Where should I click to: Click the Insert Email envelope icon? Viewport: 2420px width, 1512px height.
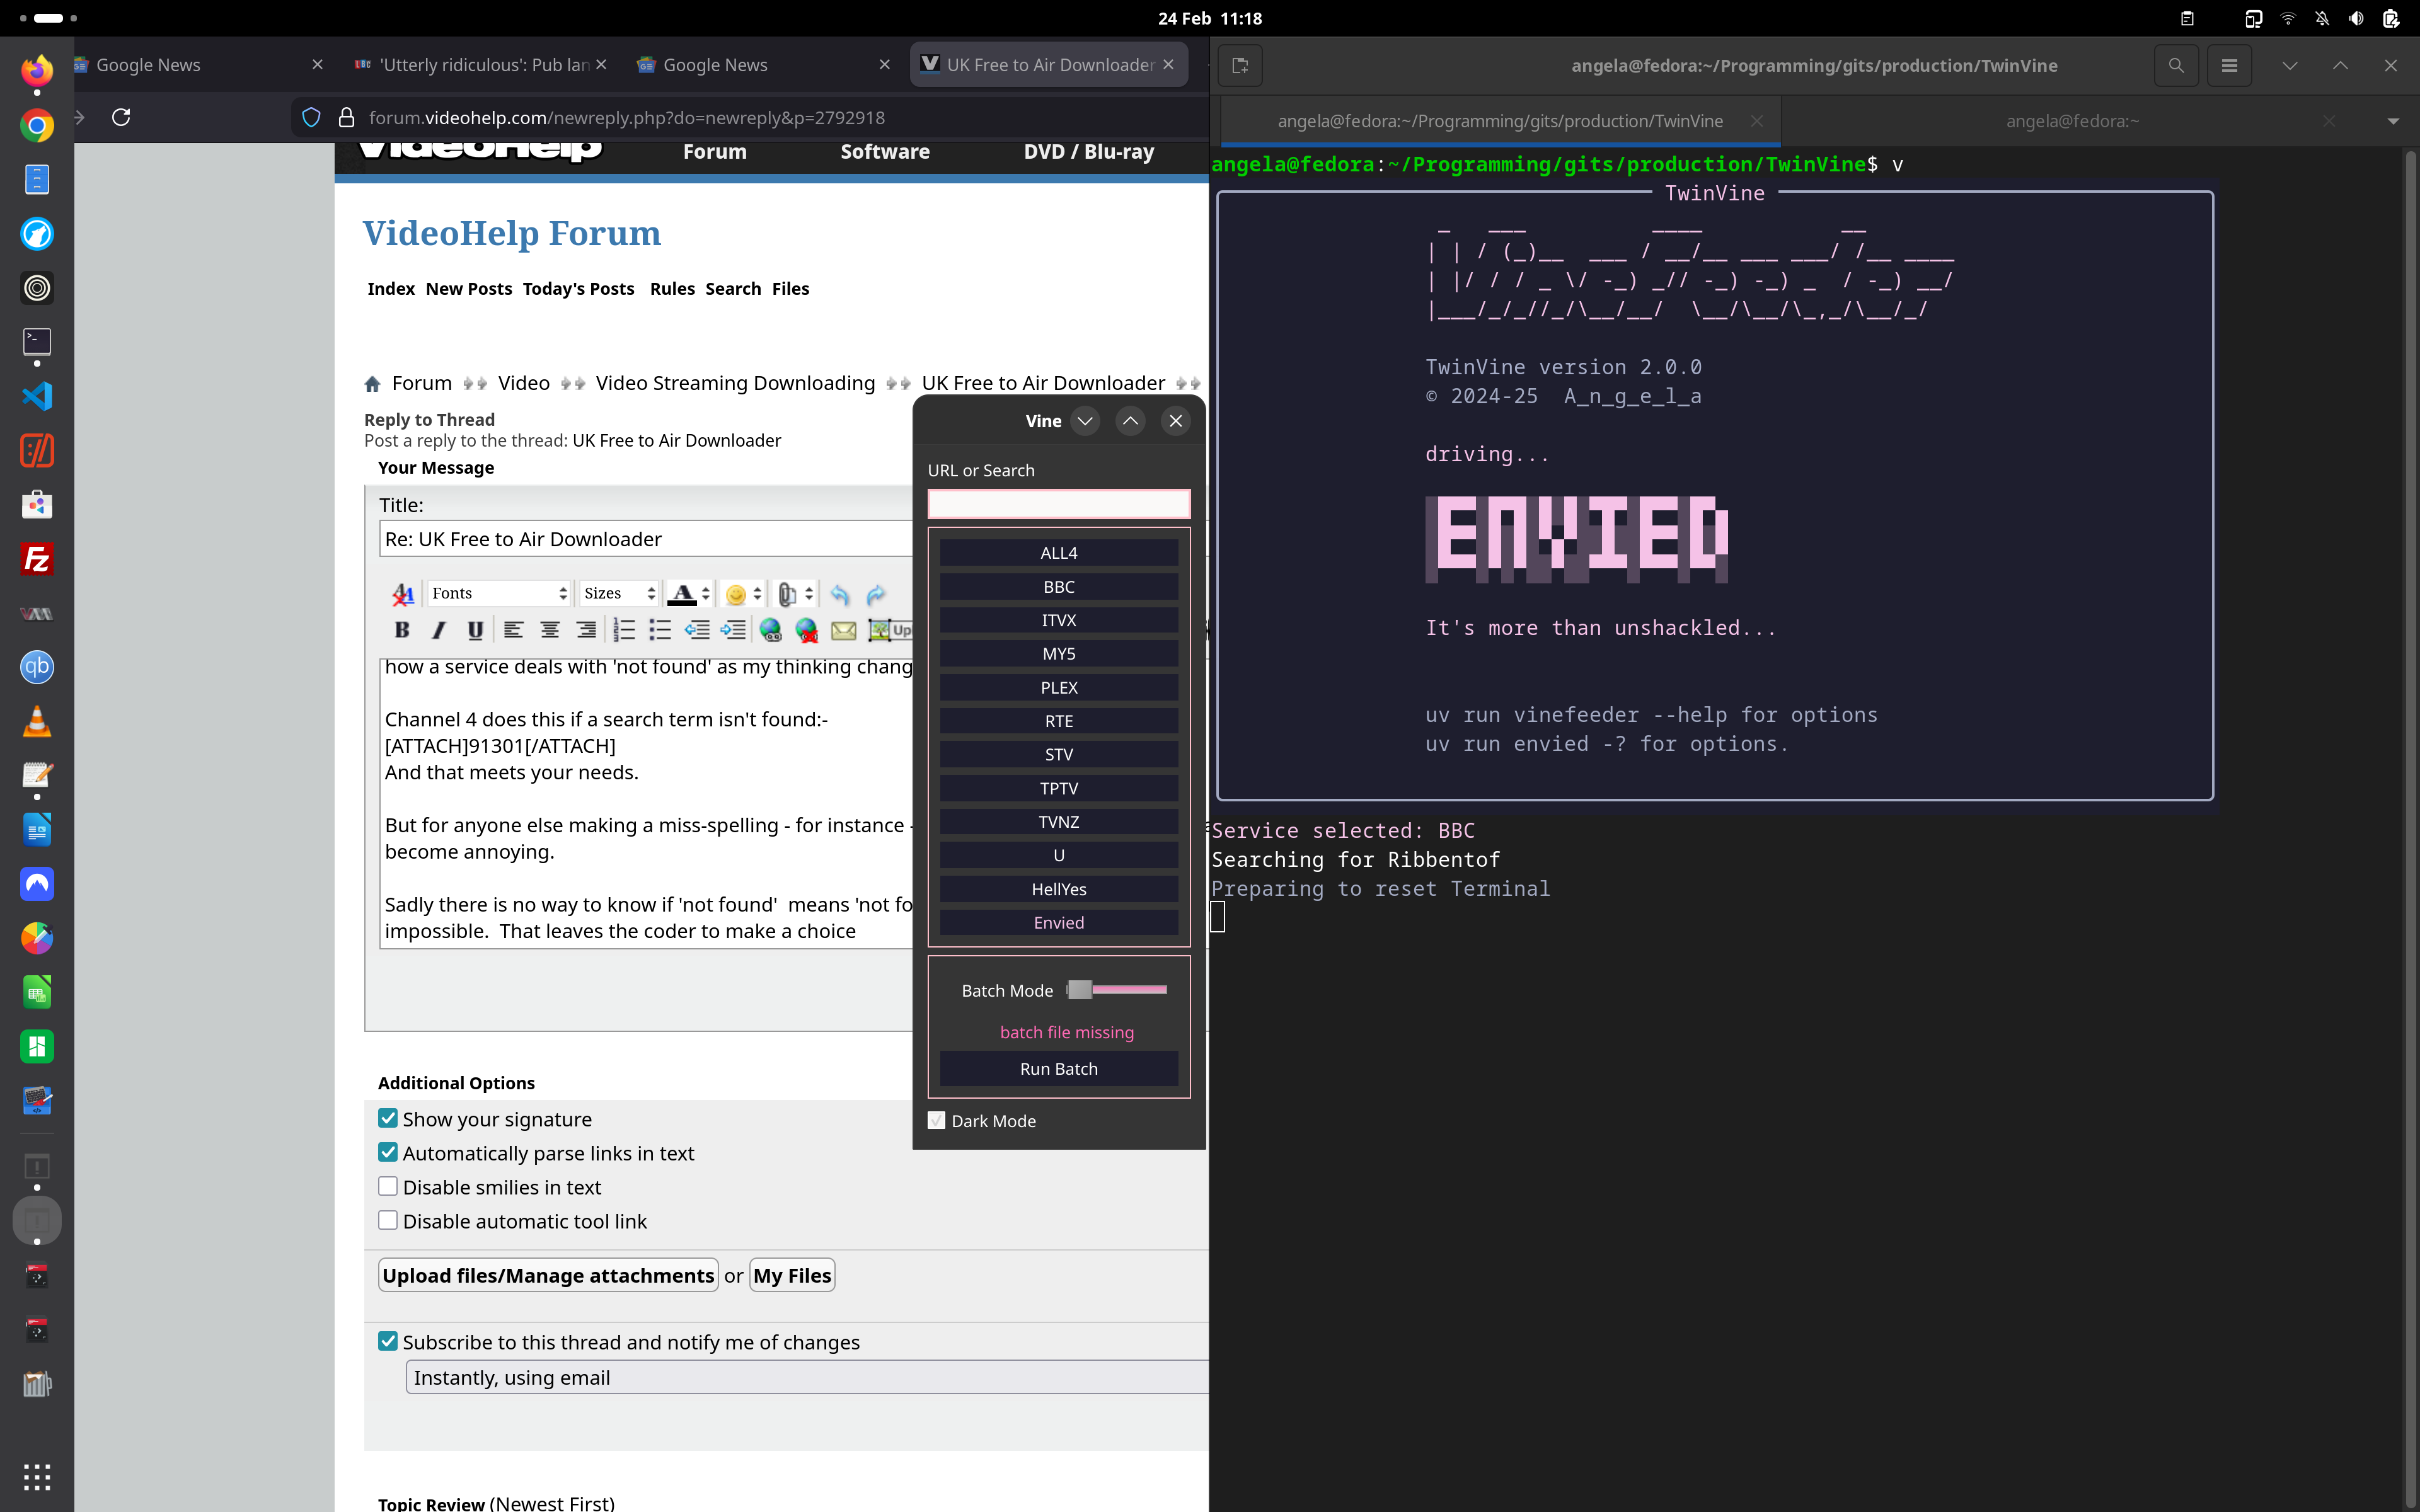pos(843,630)
